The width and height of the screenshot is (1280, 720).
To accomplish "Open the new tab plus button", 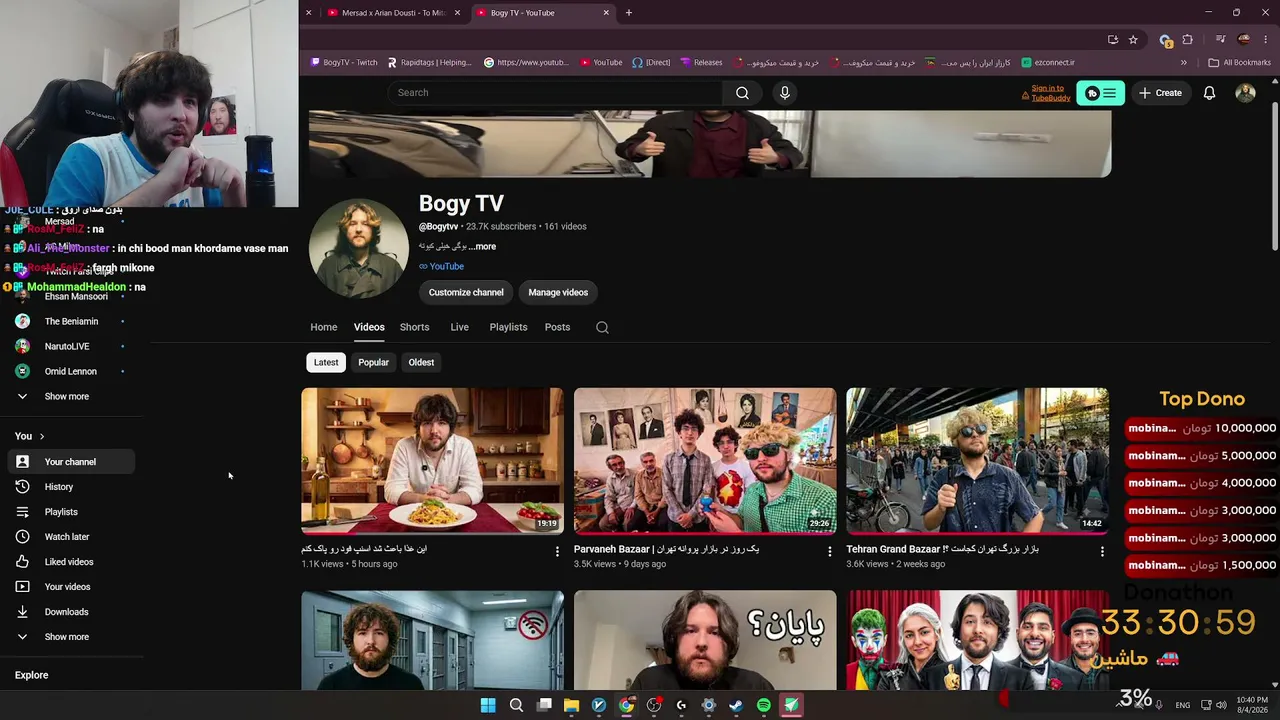I will (x=629, y=13).
